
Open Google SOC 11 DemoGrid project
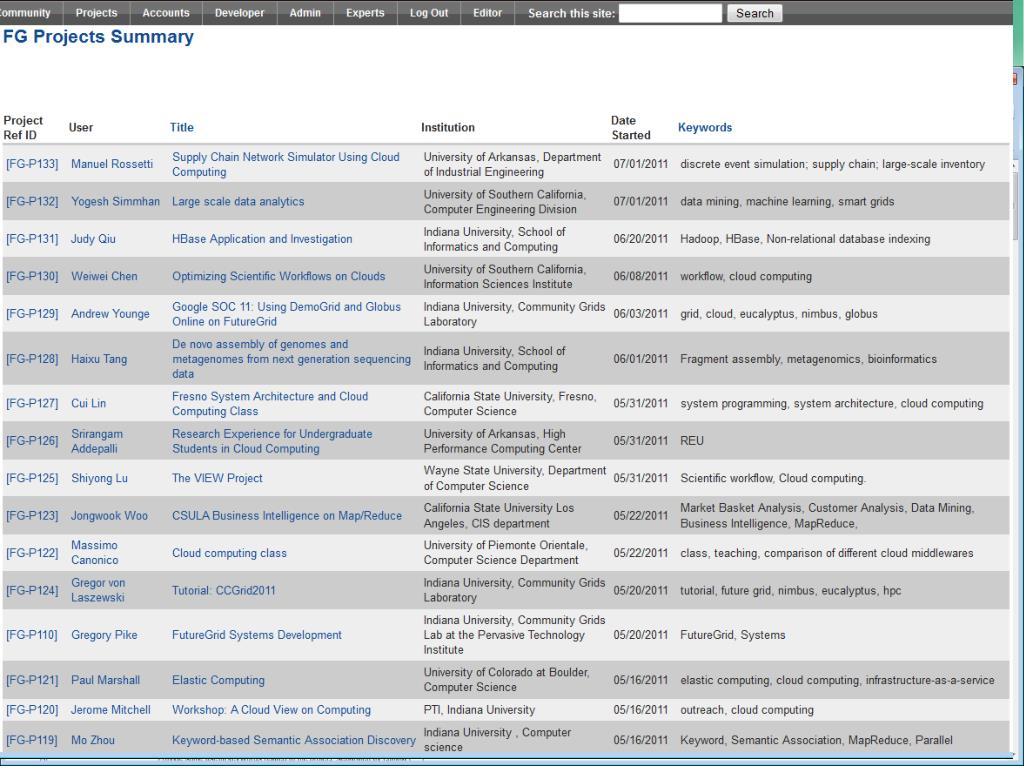pyautogui.click(x=286, y=314)
